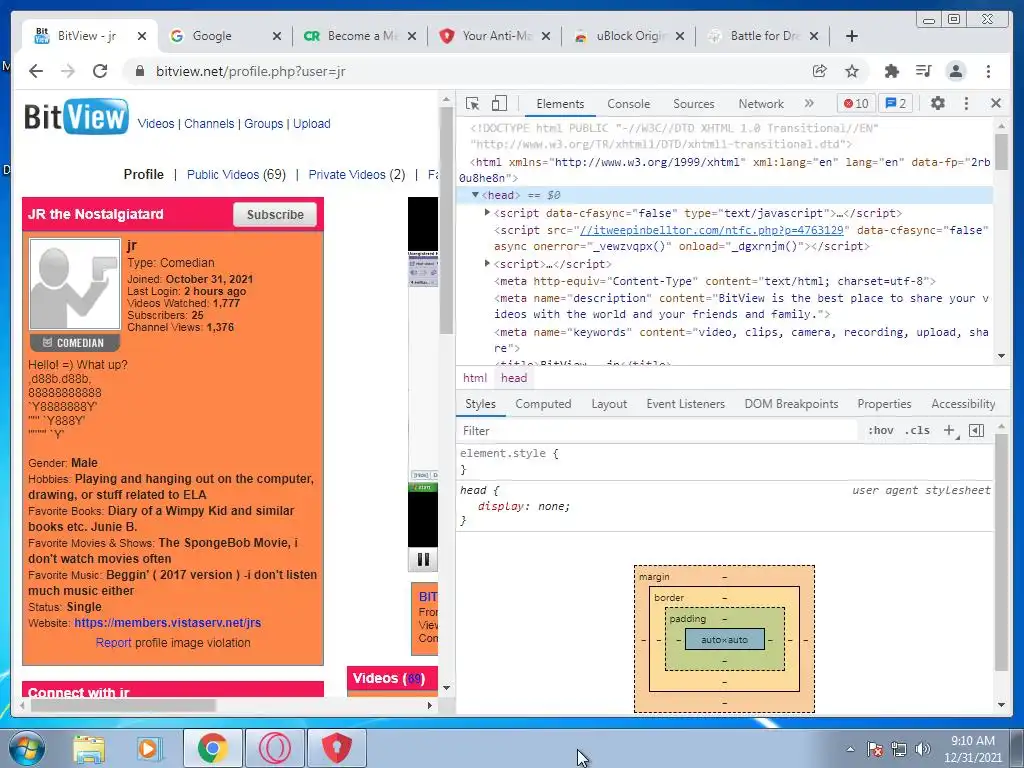Activate the DevTools inspect element picker
This screenshot has width=1024, height=768.
coord(473,103)
